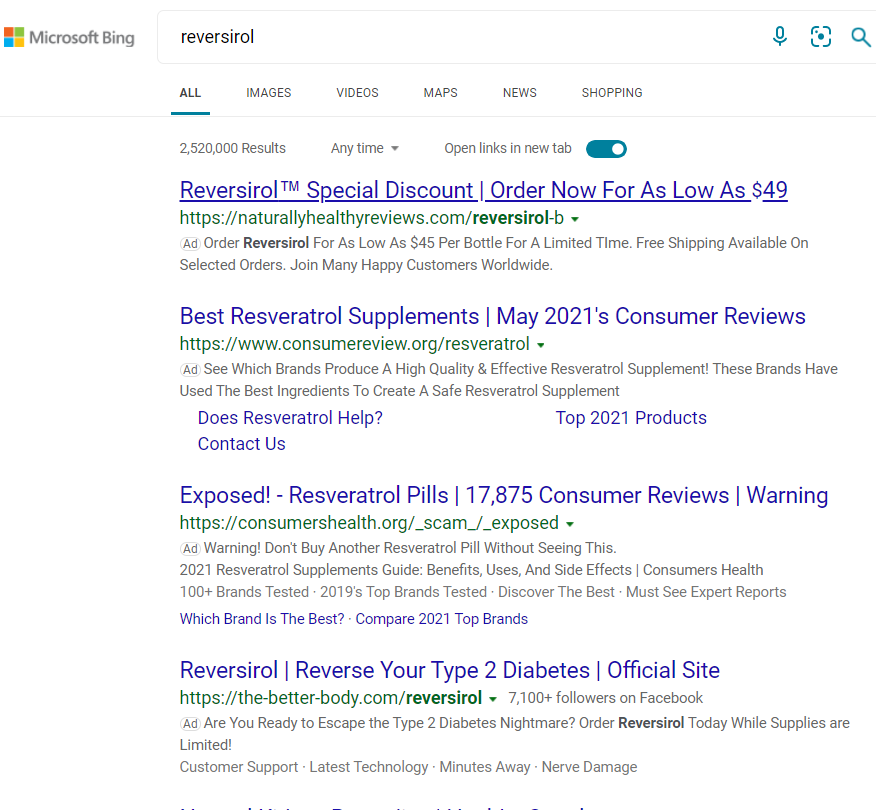Screen dimensions: 876x810
Task: Open Top 2021 Products sitelink
Action: [631, 418]
